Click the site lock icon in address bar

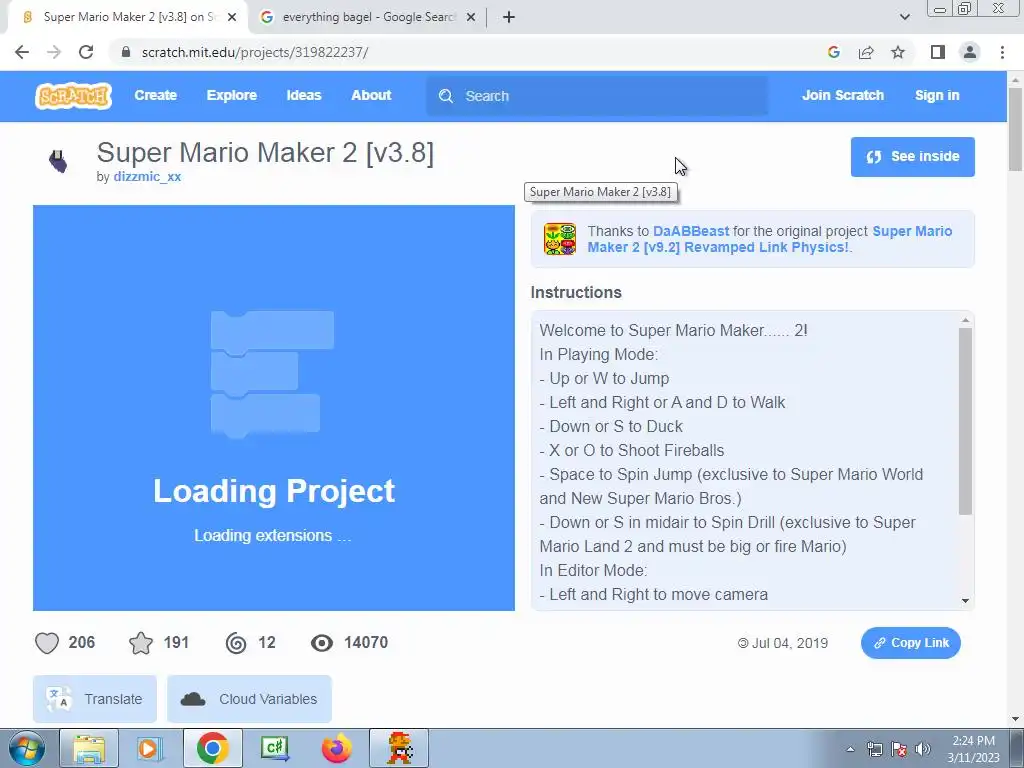tap(126, 52)
